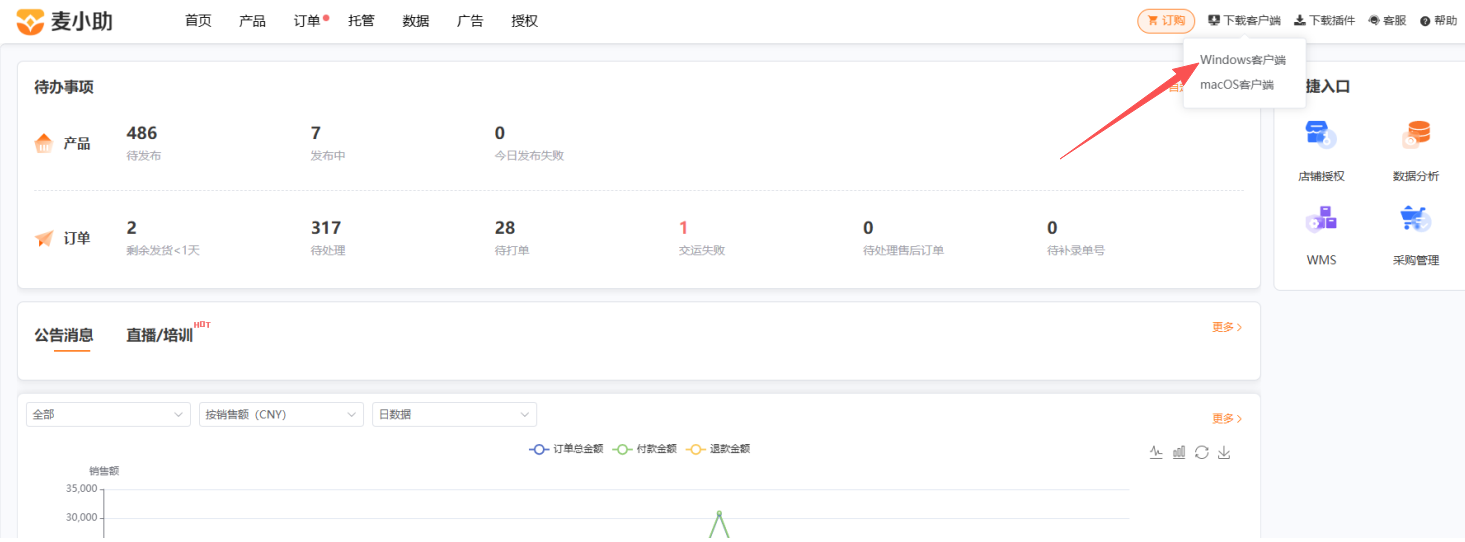Viewport: 1465px width, 542px height.
Task: Click the orange 订购 button
Action: (x=1166, y=20)
